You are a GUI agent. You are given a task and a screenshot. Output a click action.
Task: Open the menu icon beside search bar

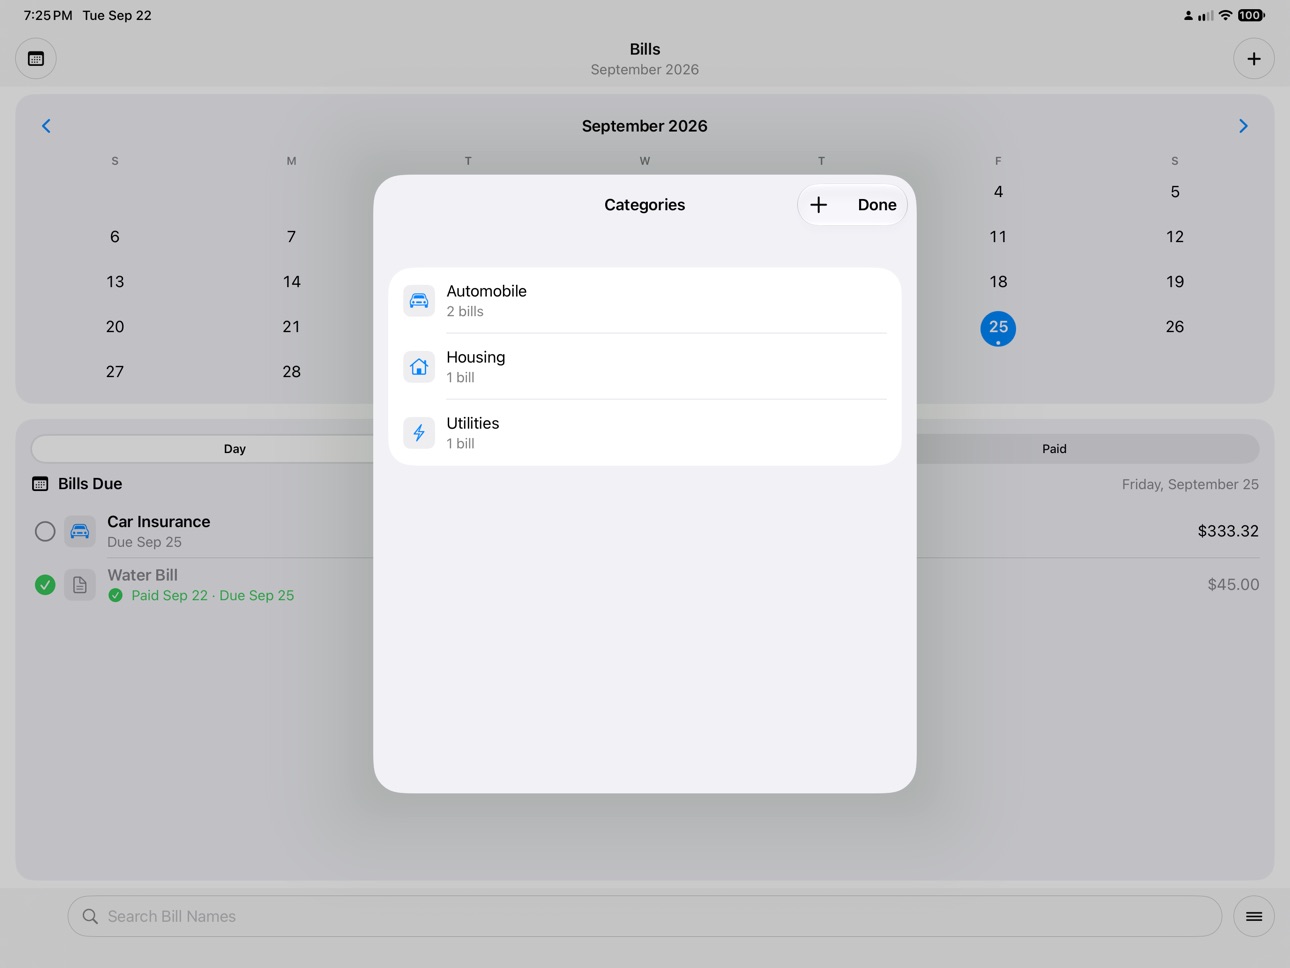pos(1254,916)
